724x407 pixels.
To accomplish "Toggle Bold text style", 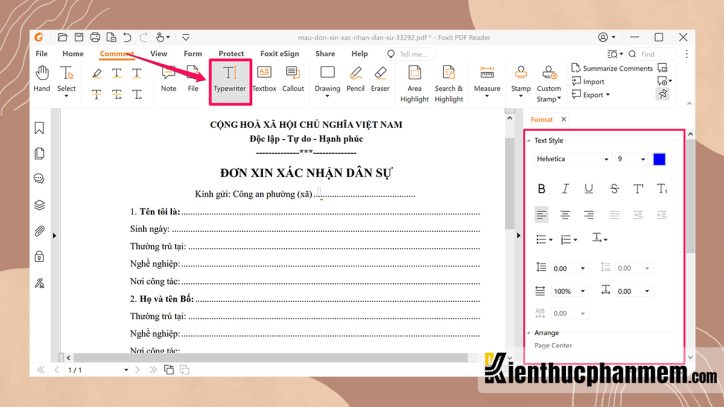I will pos(541,188).
